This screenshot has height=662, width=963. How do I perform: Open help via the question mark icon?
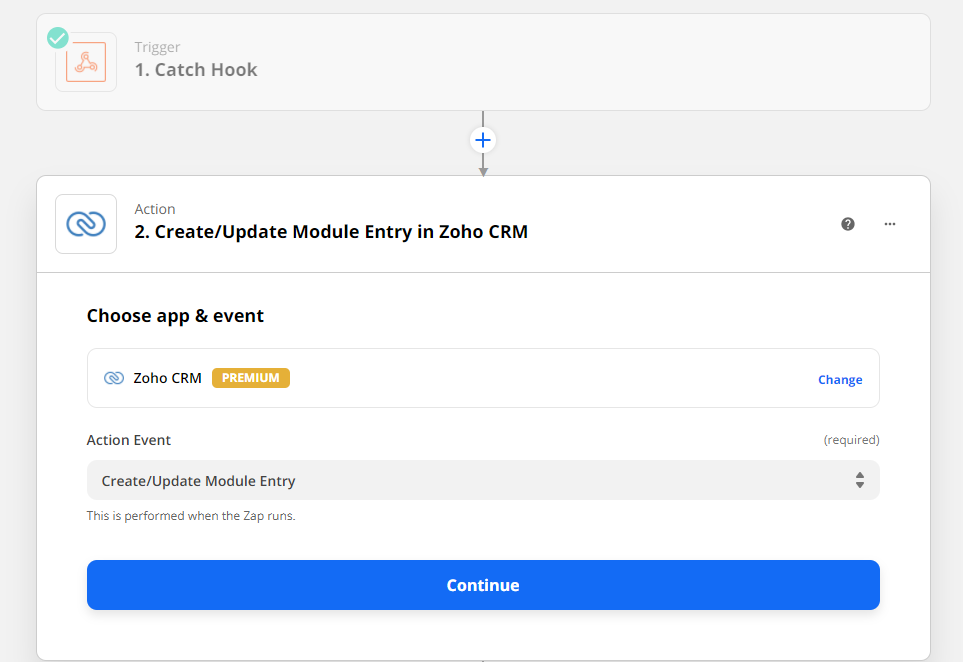pos(848,224)
